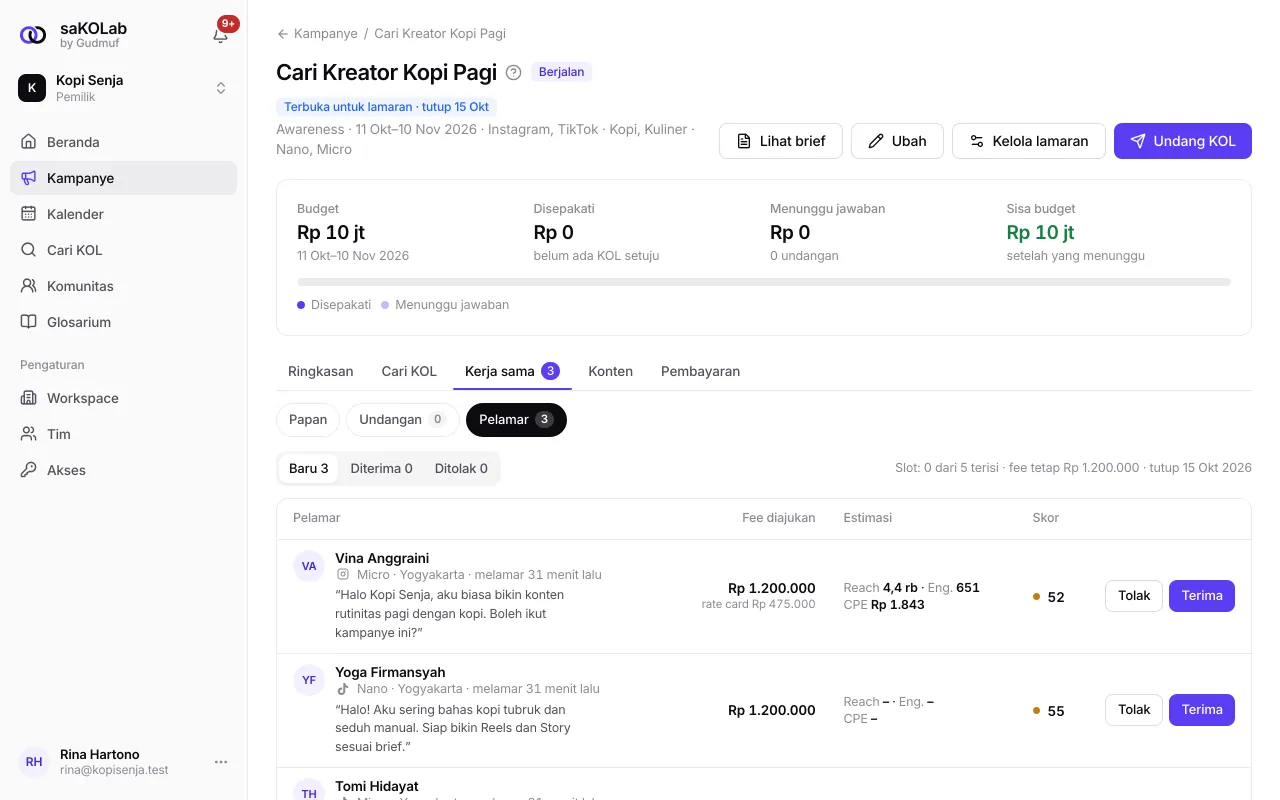This screenshot has width=1280, height=800.
Task: Open the Konten tab
Action: (611, 371)
